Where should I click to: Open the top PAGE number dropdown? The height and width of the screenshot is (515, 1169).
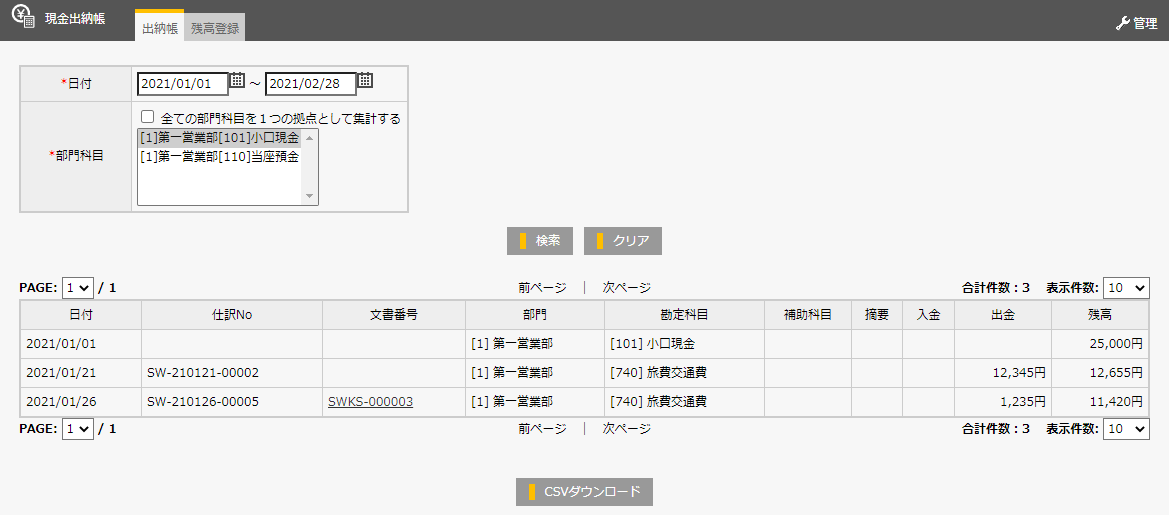[x=78, y=288]
